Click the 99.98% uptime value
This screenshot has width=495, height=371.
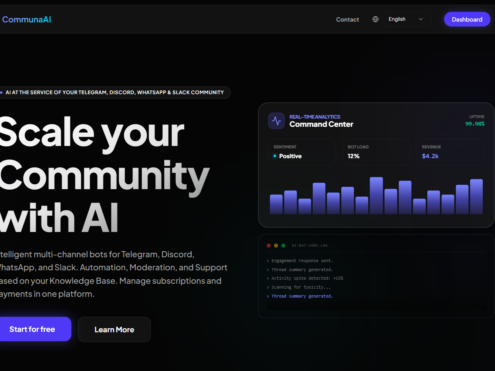pyautogui.click(x=475, y=124)
